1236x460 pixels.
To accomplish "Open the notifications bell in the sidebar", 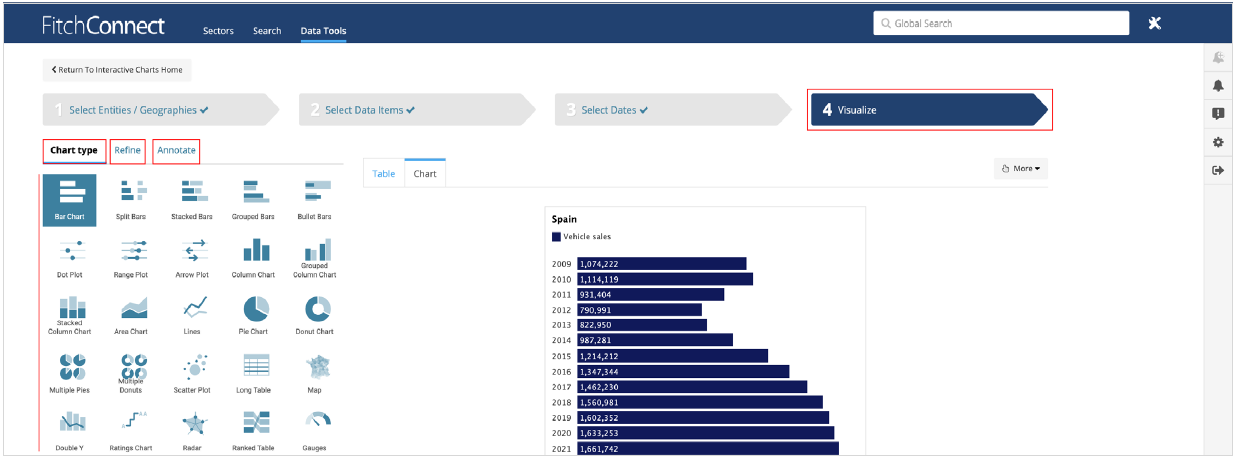I will pos(1217,85).
